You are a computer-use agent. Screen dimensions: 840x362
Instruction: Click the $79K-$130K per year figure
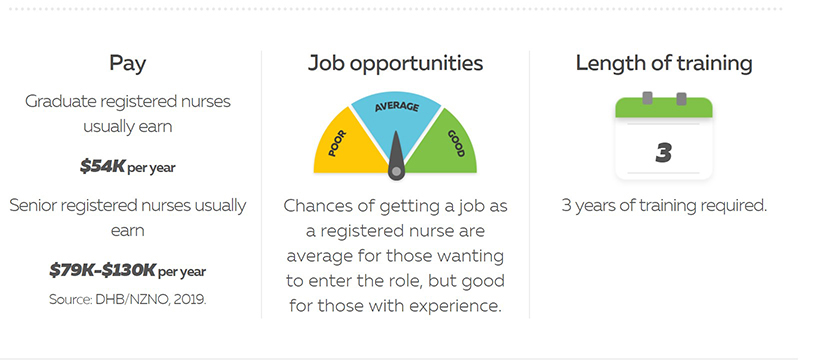tap(128, 270)
